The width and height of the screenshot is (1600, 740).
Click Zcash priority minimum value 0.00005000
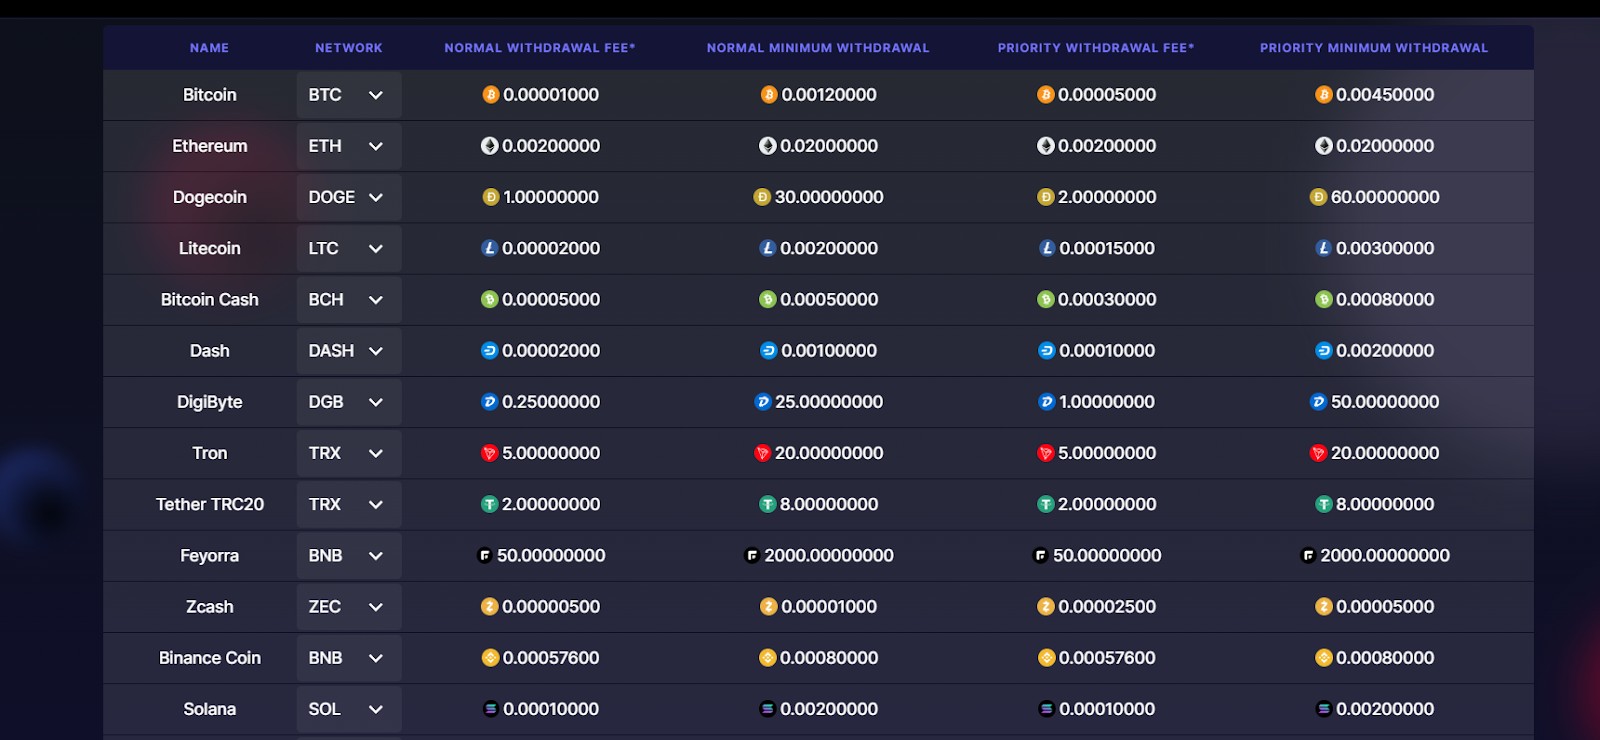coord(1385,607)
